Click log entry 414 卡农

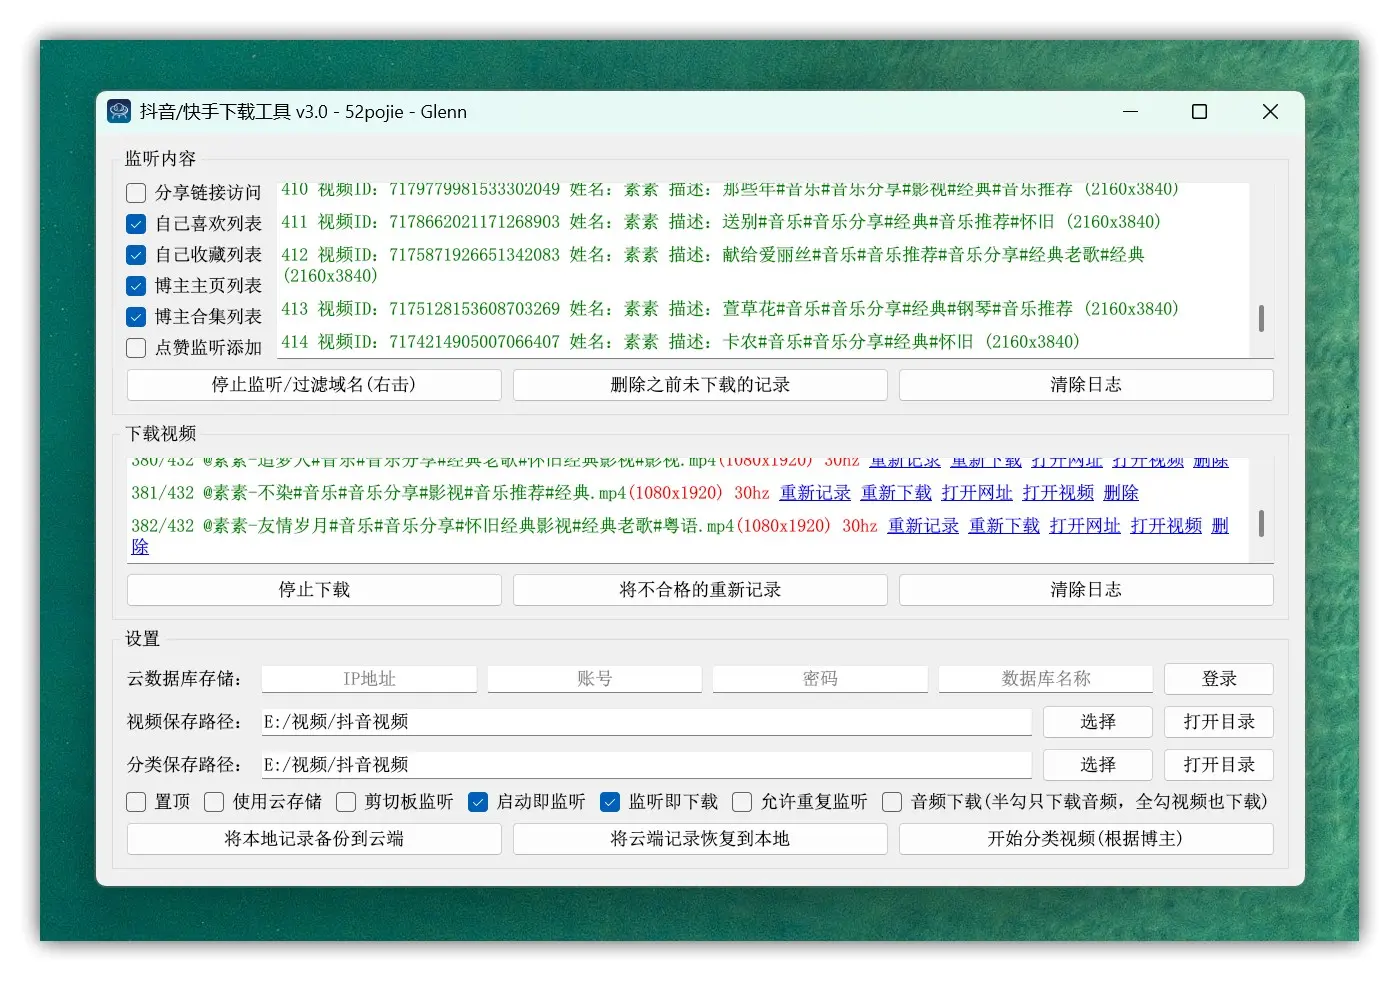point(680,342)
